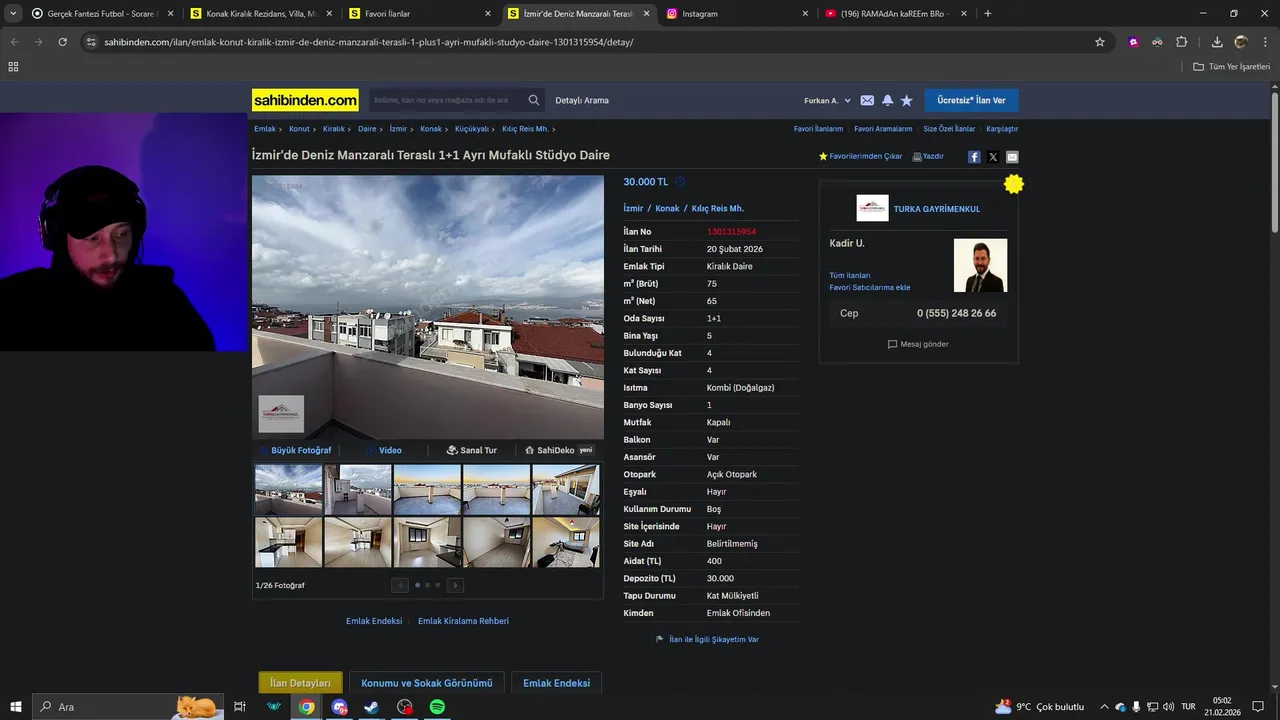Screen dimensions: 1280x720
Task: Open Chrome apps grid icon in bookmarks bar
Action: click(x=13, y=66)
